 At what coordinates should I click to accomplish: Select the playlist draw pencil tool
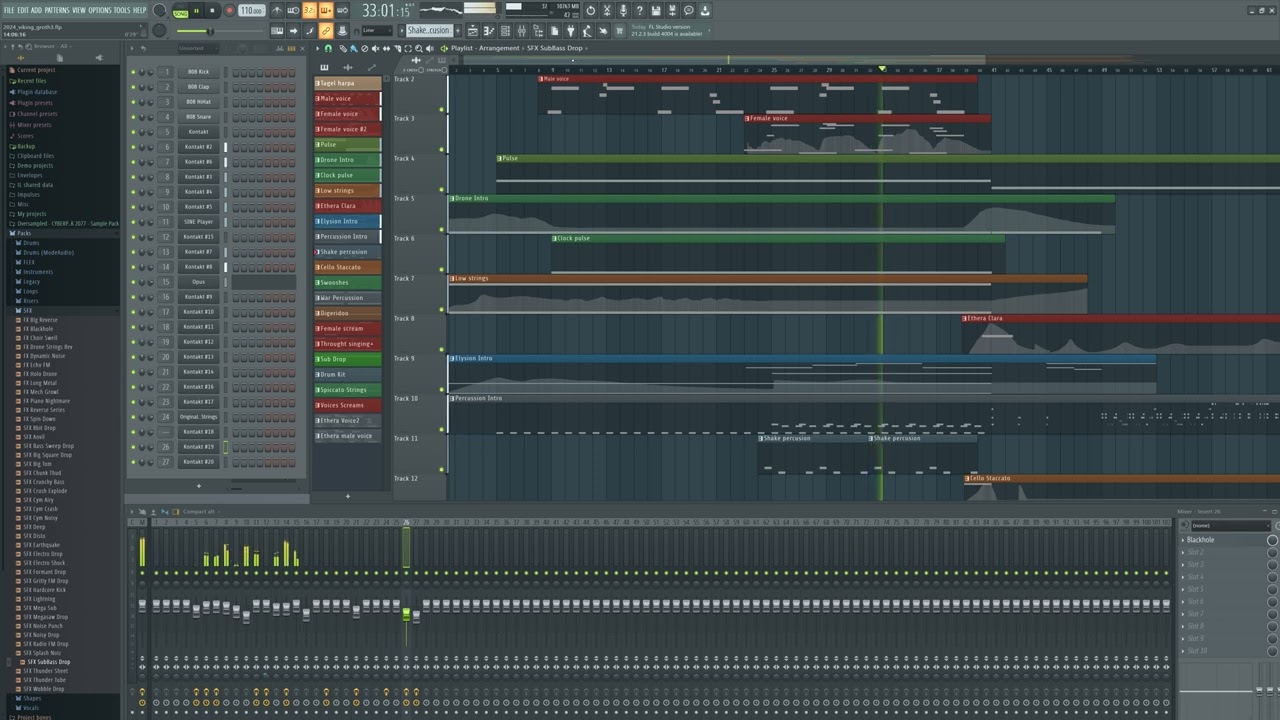[x=342, y=48]
